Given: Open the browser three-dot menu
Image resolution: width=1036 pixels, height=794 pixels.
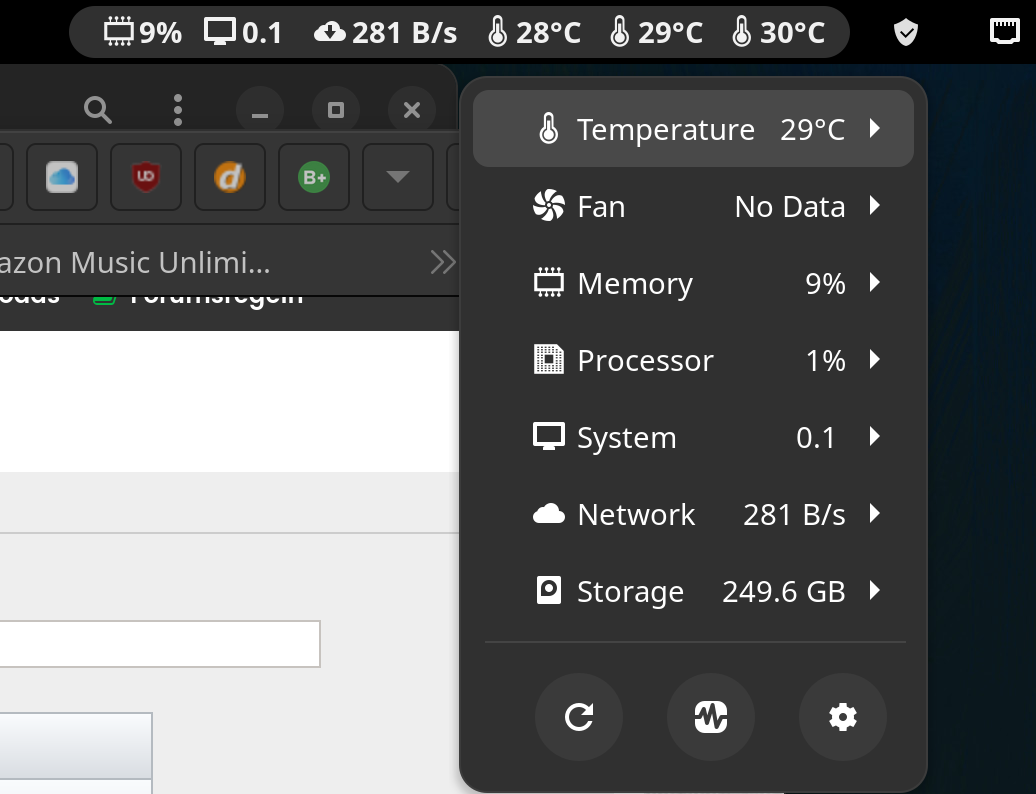Looking at the screenshot, I should (177, 110).
